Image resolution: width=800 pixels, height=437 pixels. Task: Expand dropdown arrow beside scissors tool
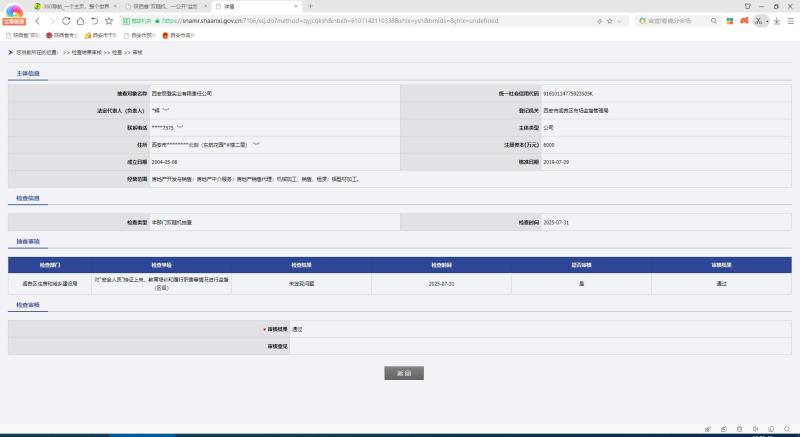[x=768, y=20]
